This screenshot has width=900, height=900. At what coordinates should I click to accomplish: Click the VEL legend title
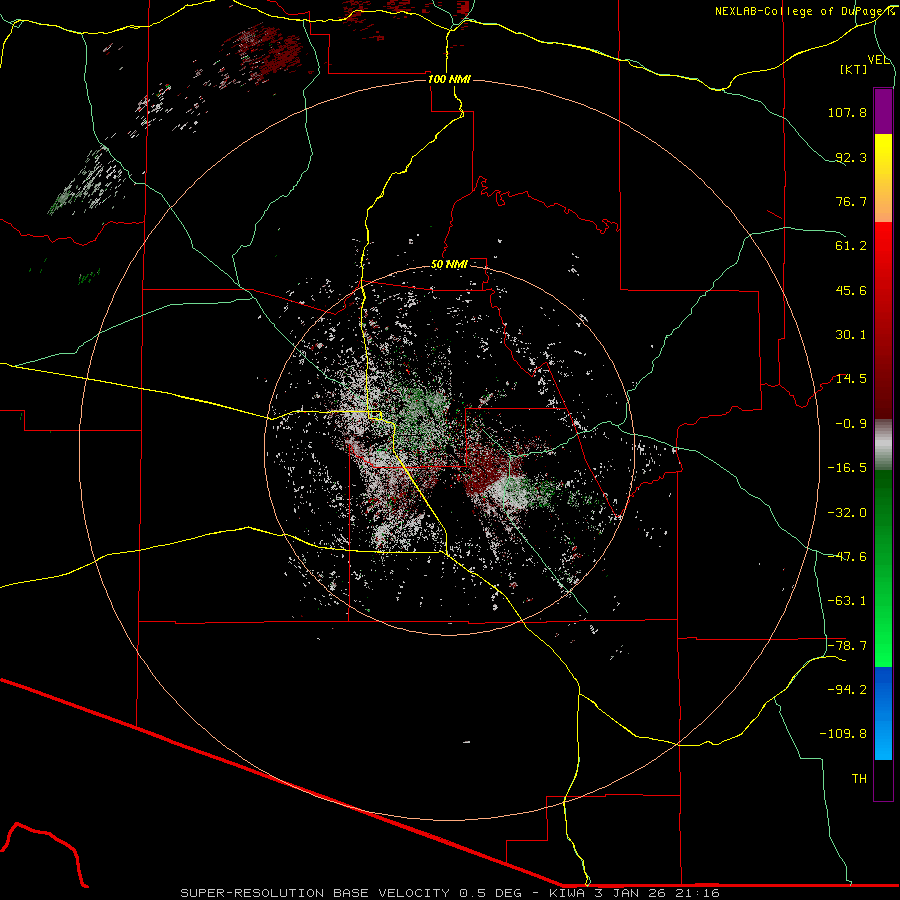pos(878,60)
